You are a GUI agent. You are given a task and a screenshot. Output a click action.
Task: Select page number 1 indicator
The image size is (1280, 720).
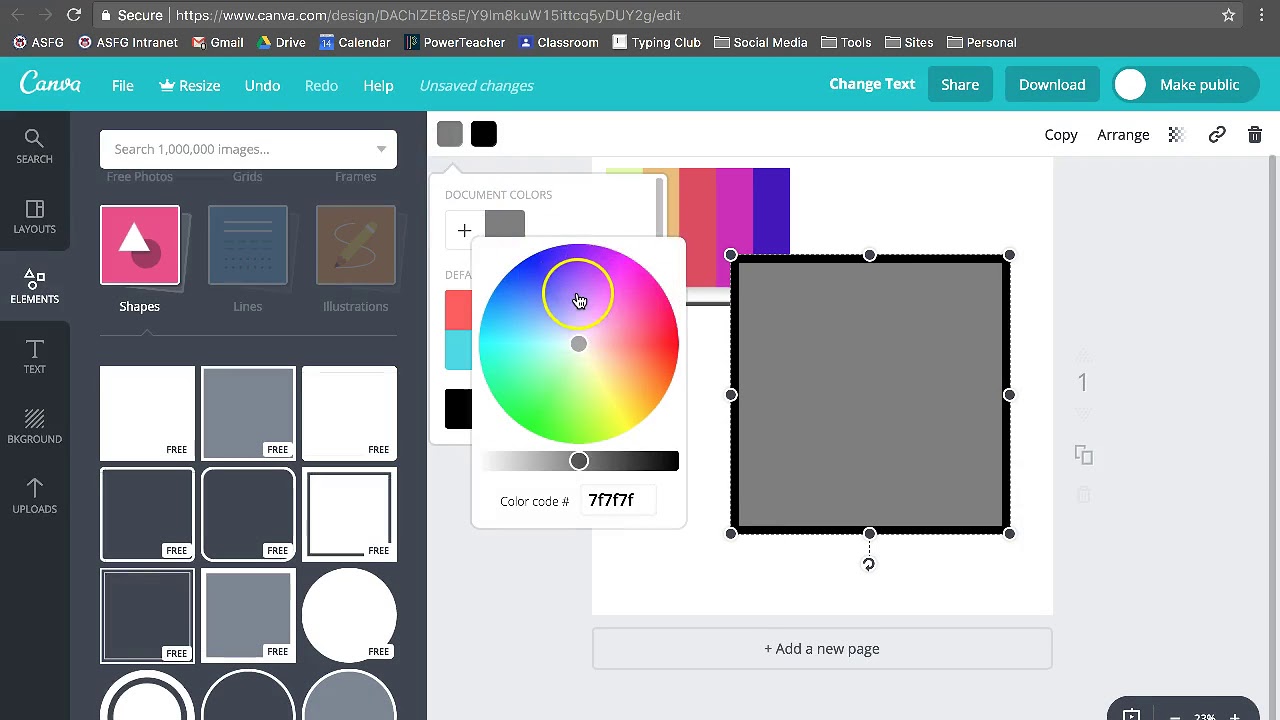1082,382
